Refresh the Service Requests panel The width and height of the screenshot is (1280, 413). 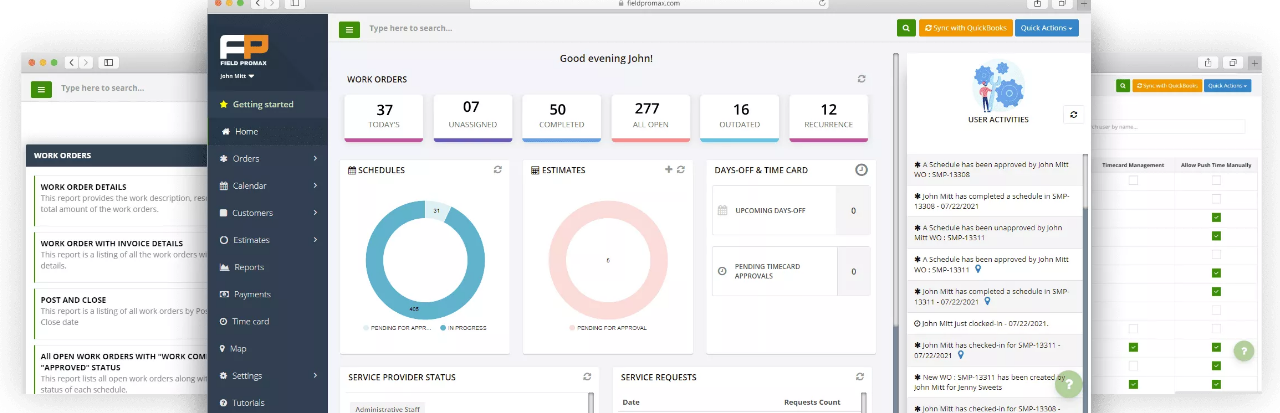click(x=860, y=377)
